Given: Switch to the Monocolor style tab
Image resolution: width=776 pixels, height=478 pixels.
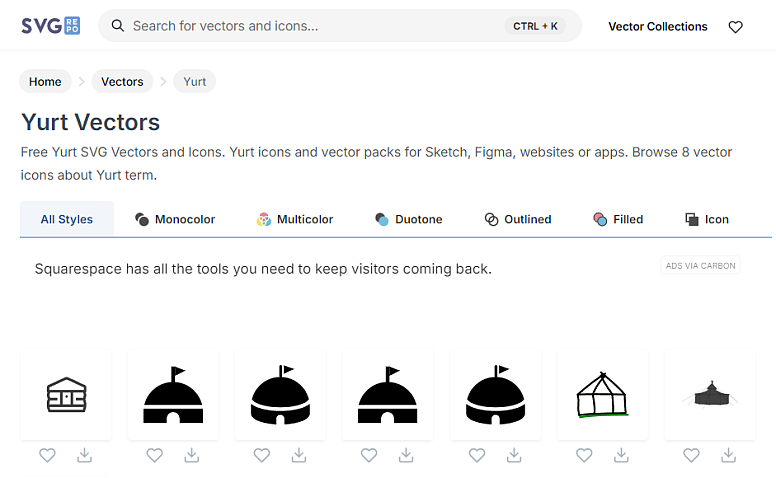Looking at the screenshot, I should 175,219.
